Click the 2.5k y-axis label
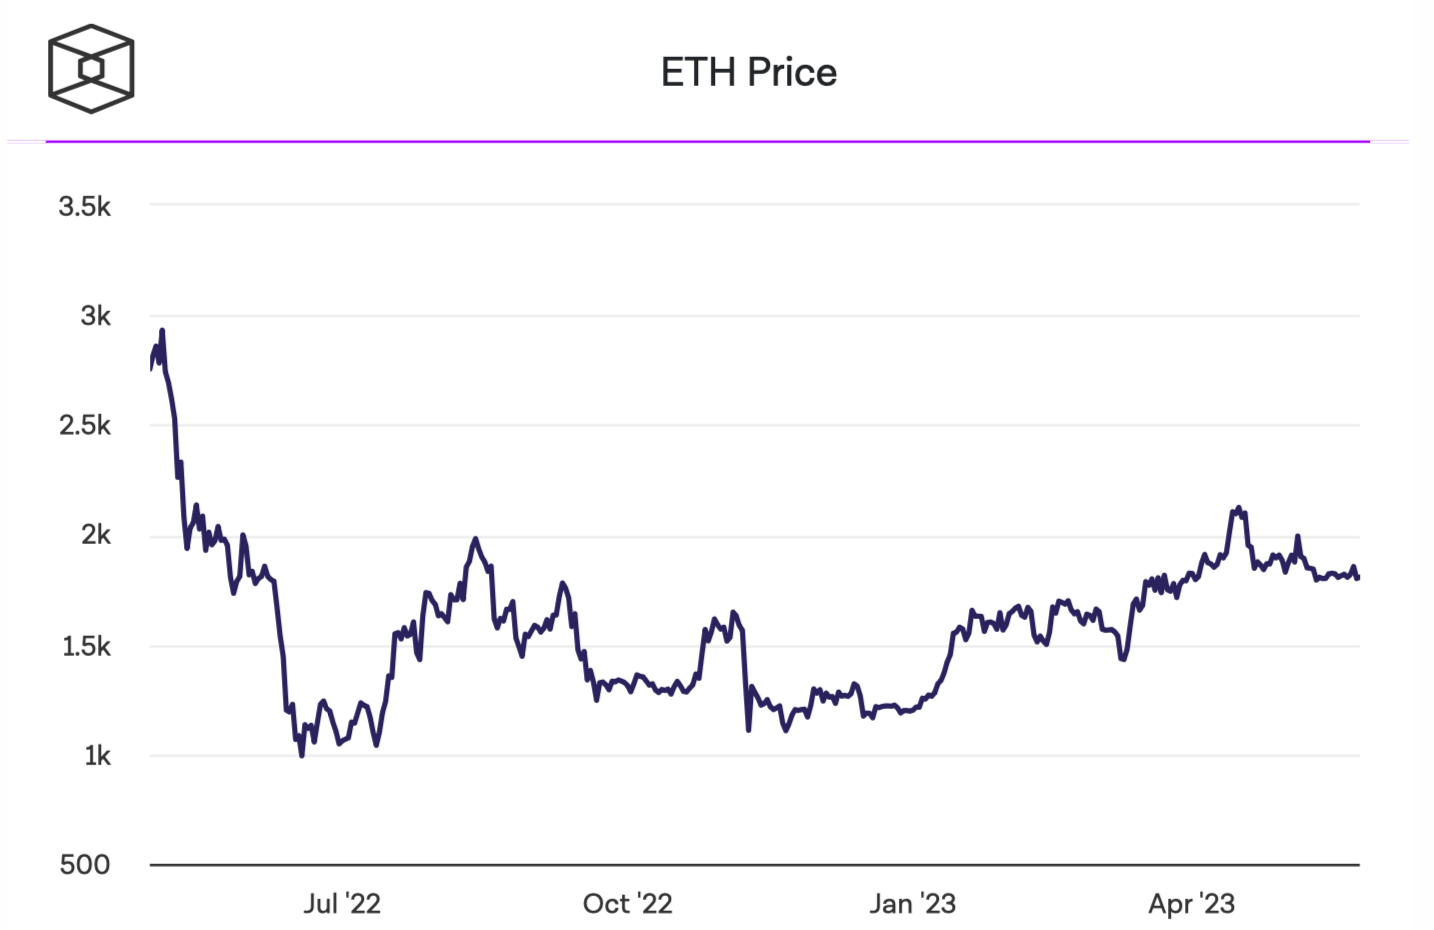Viewport: 1434px width, 930px height. pyautogui.click(x=85, y=426)
